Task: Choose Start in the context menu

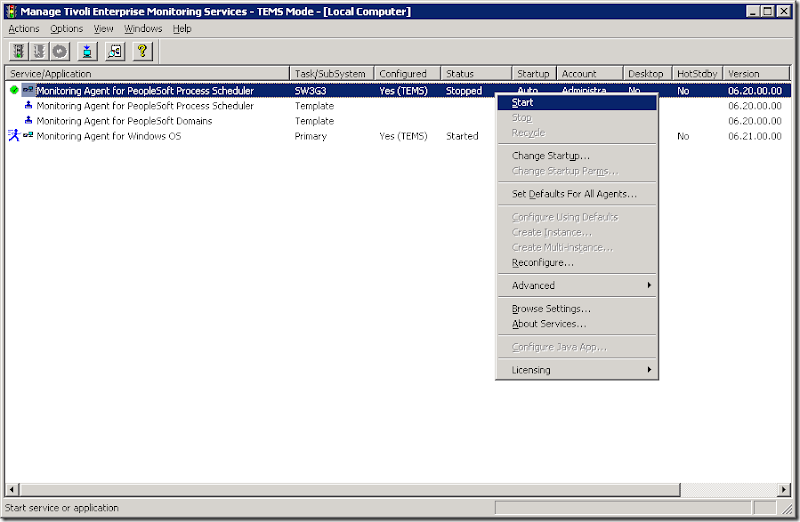Action: tap(577, 103)
